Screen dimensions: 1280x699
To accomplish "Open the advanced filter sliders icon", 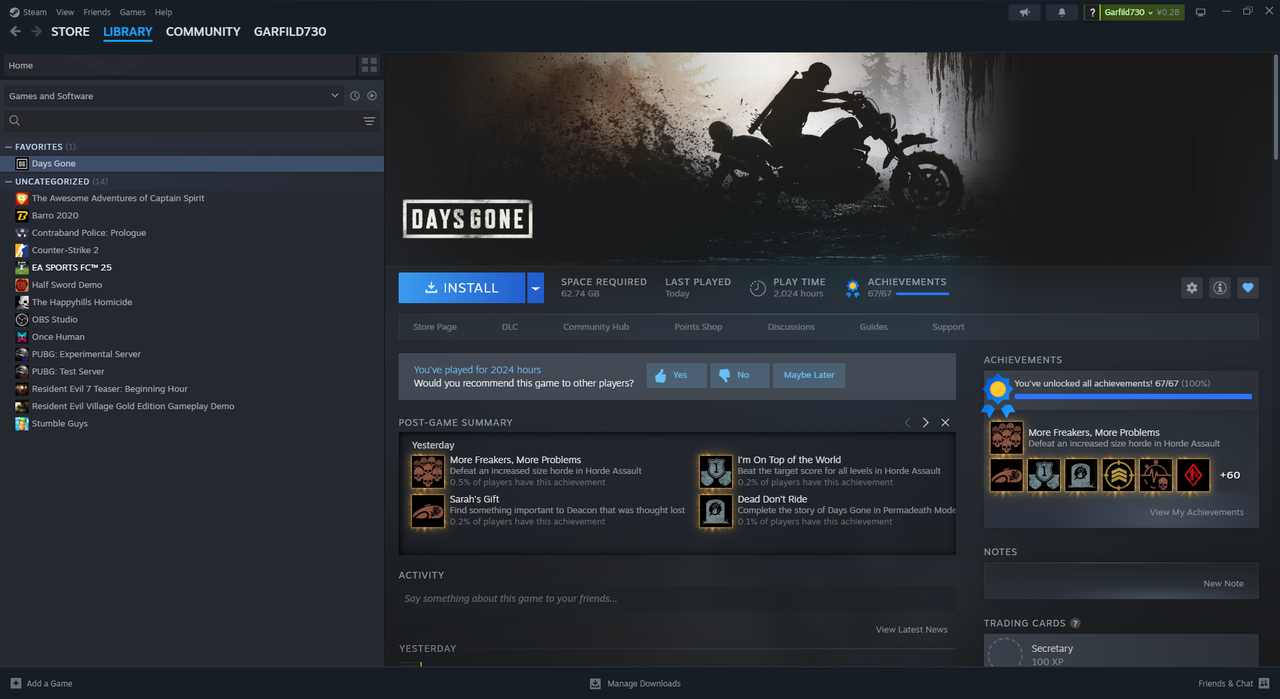I will click(x=369, y=121).
